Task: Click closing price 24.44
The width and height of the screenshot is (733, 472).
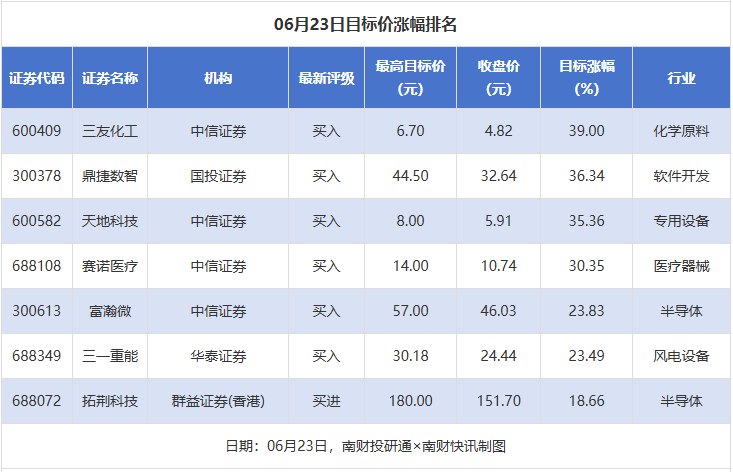Action: (498, 356)
